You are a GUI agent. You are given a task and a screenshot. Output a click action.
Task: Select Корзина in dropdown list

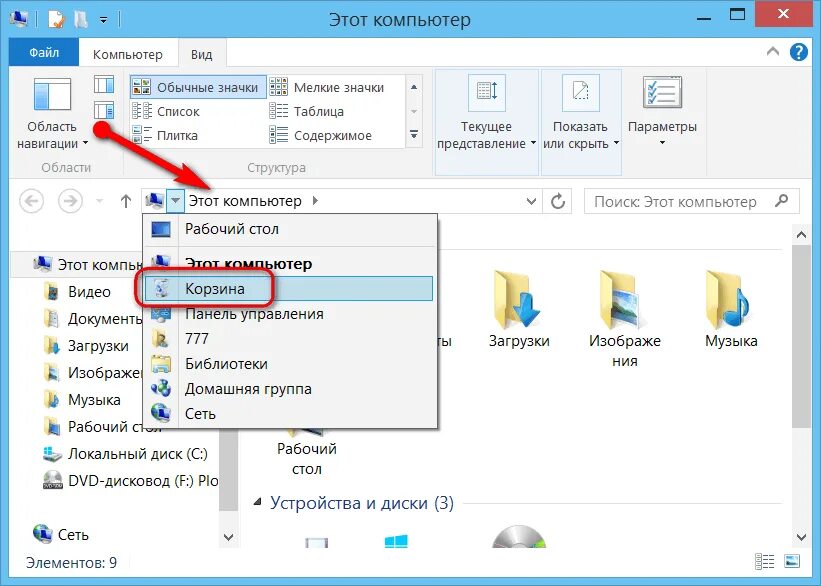coord(289,289)
